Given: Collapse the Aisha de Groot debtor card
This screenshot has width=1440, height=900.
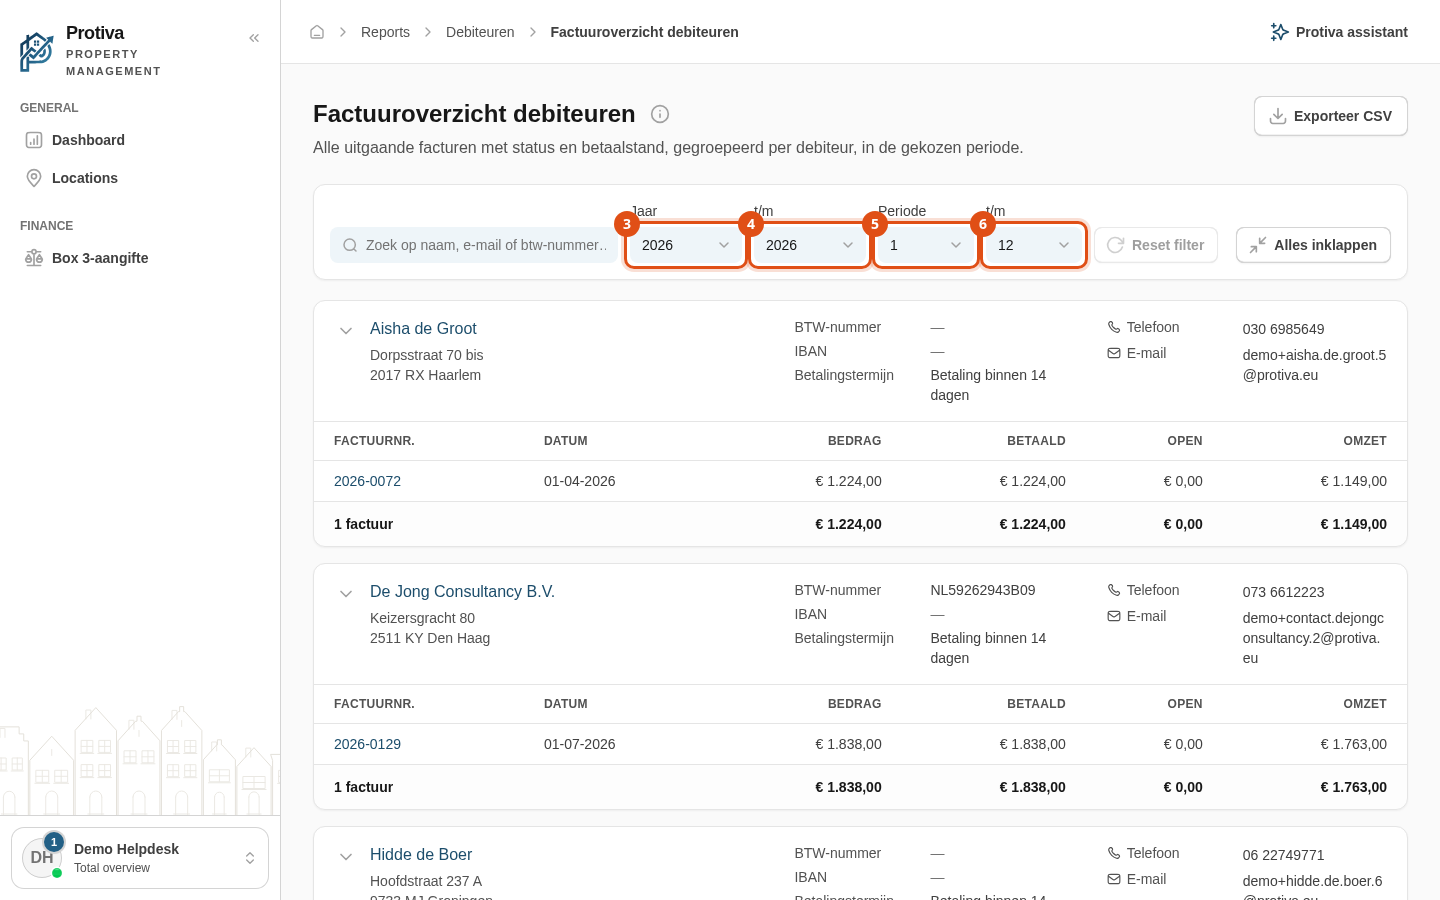Looking at the screenshot, I should point(346,330).
